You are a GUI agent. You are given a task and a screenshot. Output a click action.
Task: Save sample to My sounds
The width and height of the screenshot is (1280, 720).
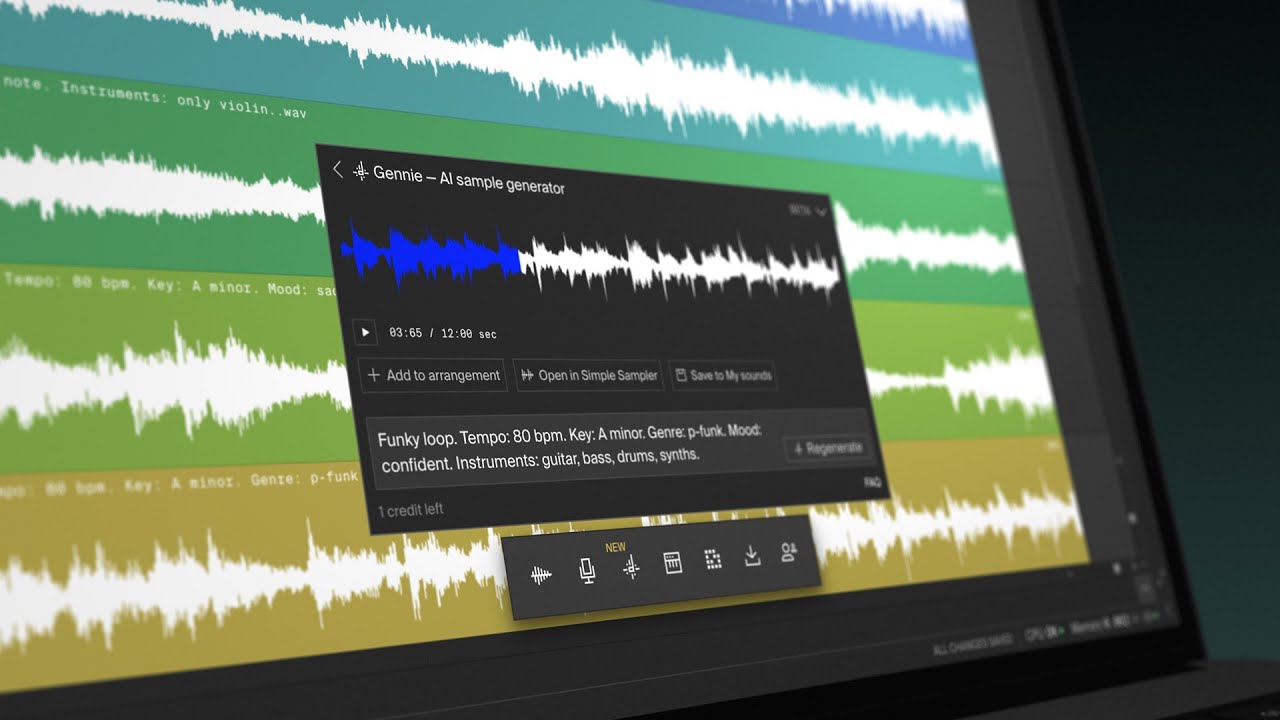[722, 375]
